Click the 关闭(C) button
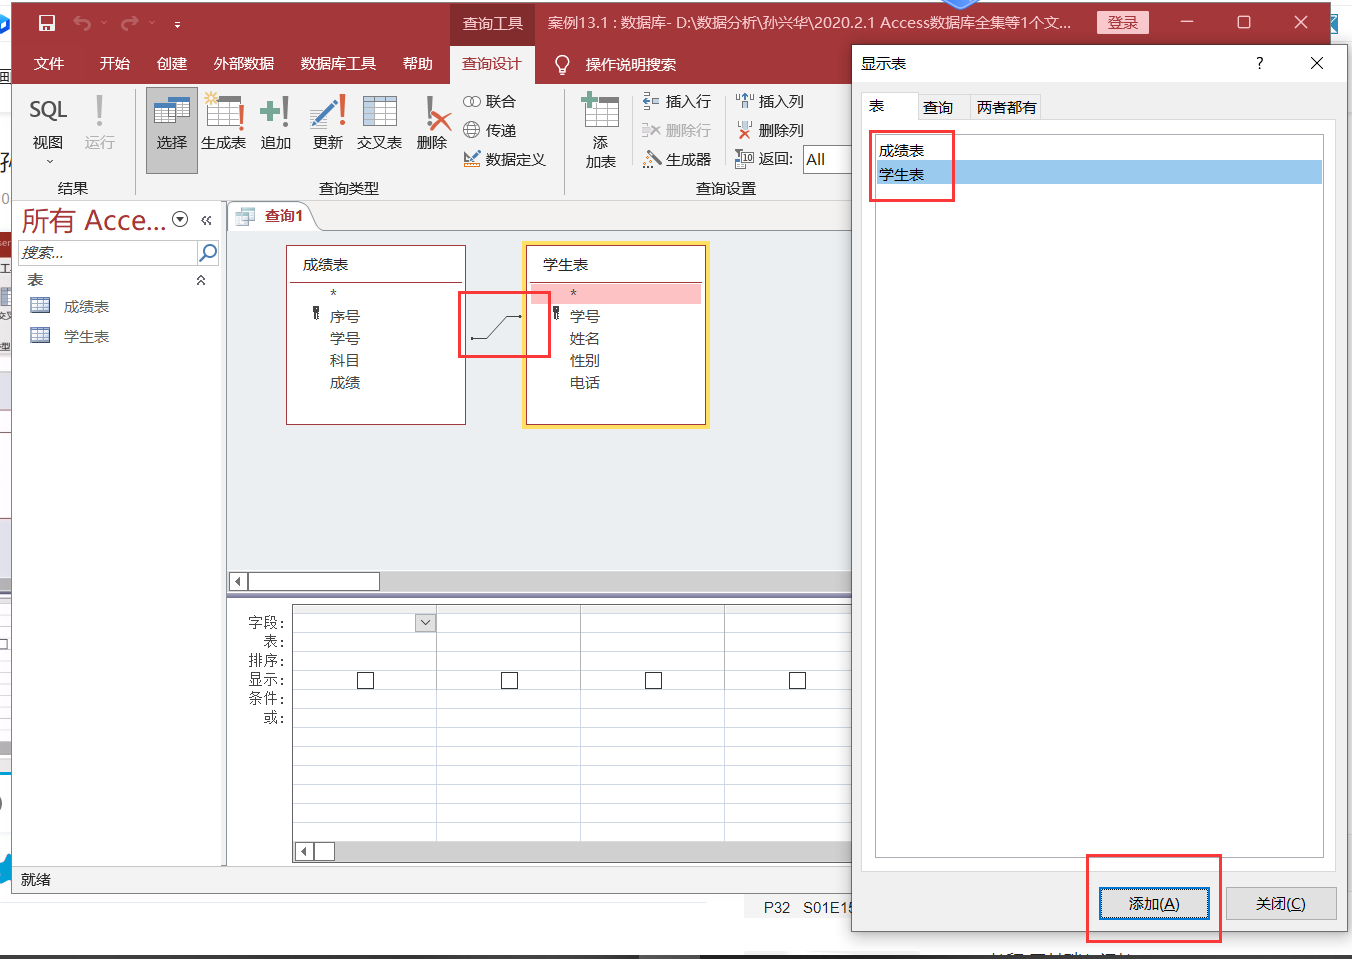Image resolution: width=1352 pixels, height=959 pixels. [x=1281, y=904]
